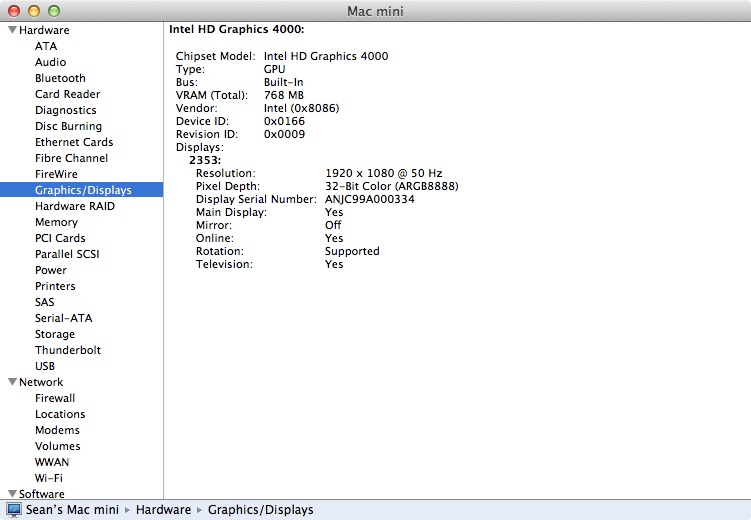Click the 2353 display name

click(205, 160)
